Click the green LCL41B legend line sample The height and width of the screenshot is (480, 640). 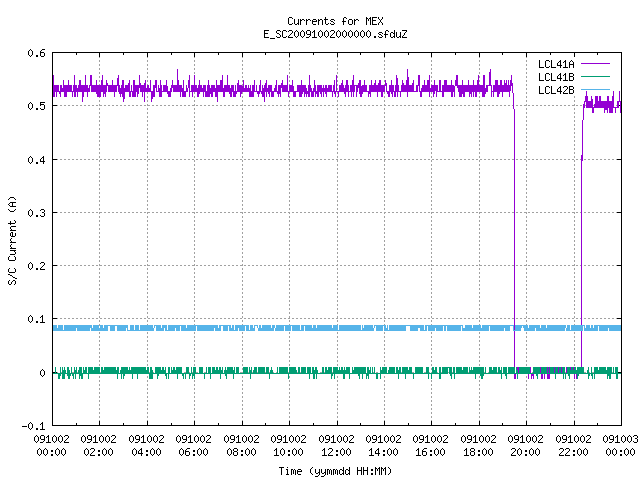(595, 76)
